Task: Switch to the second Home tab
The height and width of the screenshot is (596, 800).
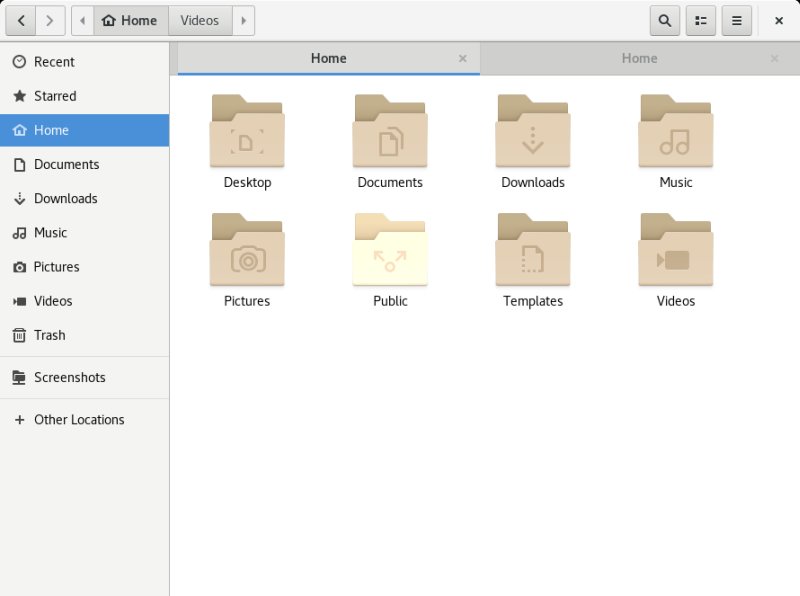Action: coord(639,58)
